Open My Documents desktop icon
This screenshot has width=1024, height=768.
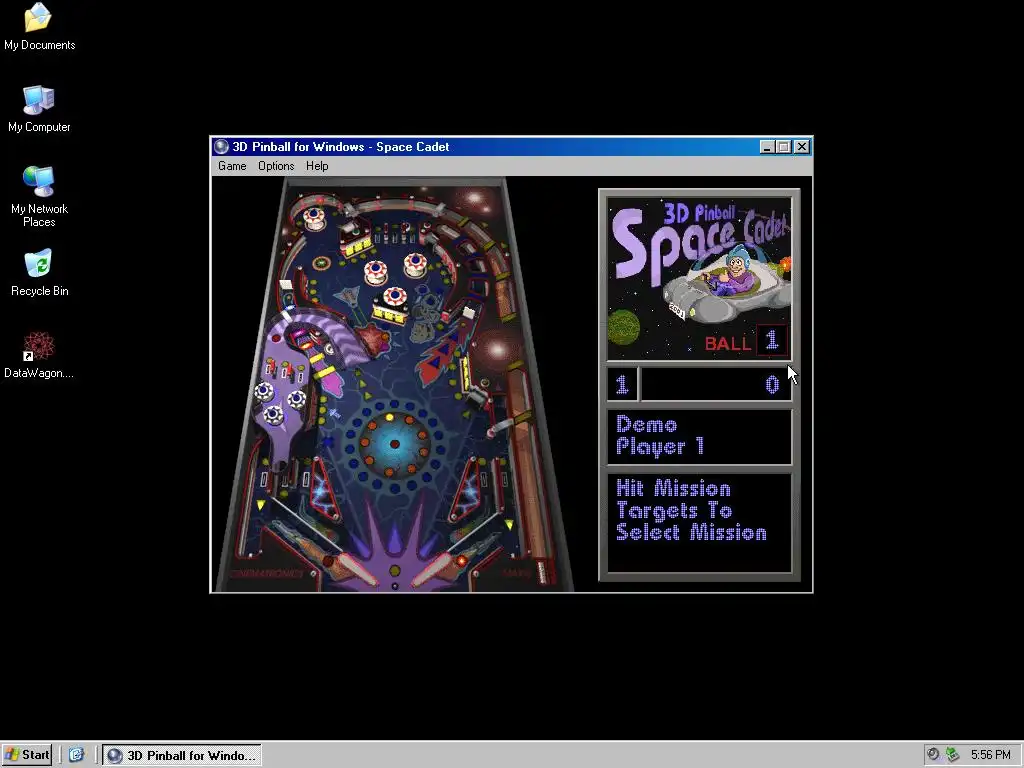[39, 27]
